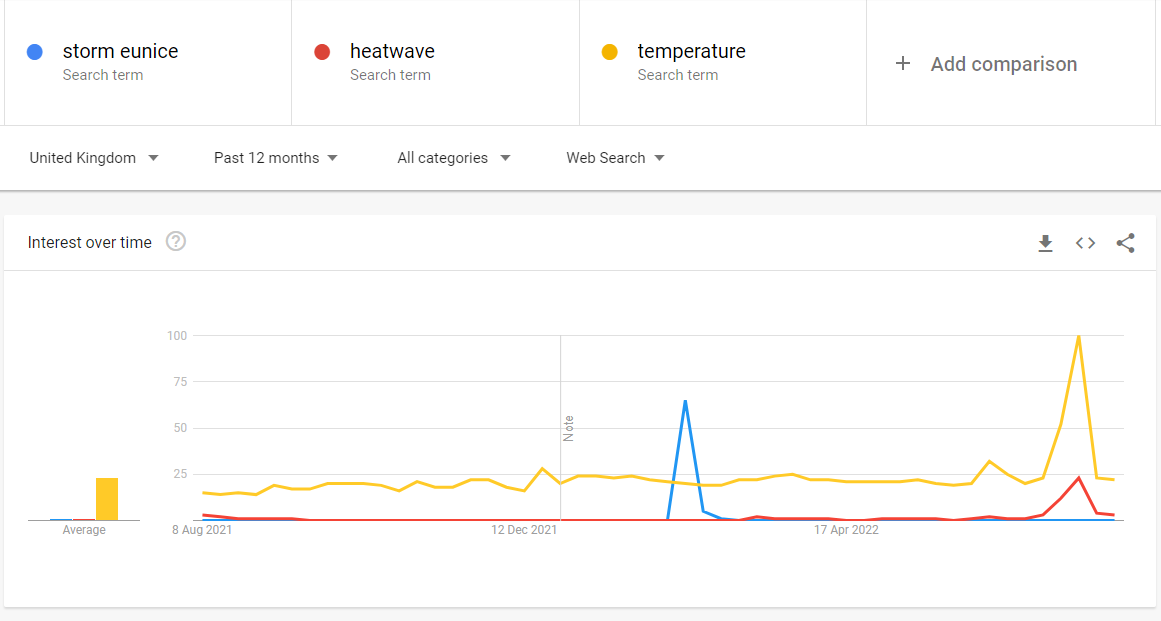Viewport: 1161px width, 621px height.
Task: Edit the heatwave search term
Action: coord(392,51)
